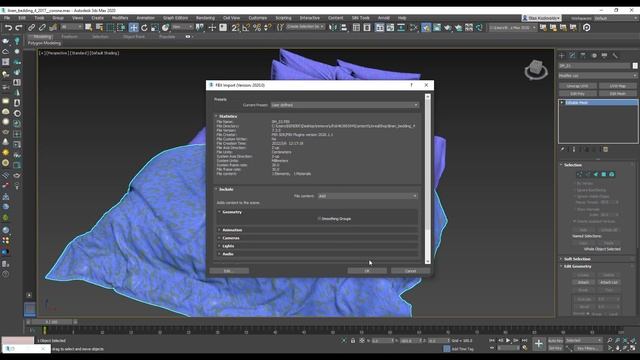Select the Unlink Selection tool icon
The image size is (640, 360).
click(42, 28)
